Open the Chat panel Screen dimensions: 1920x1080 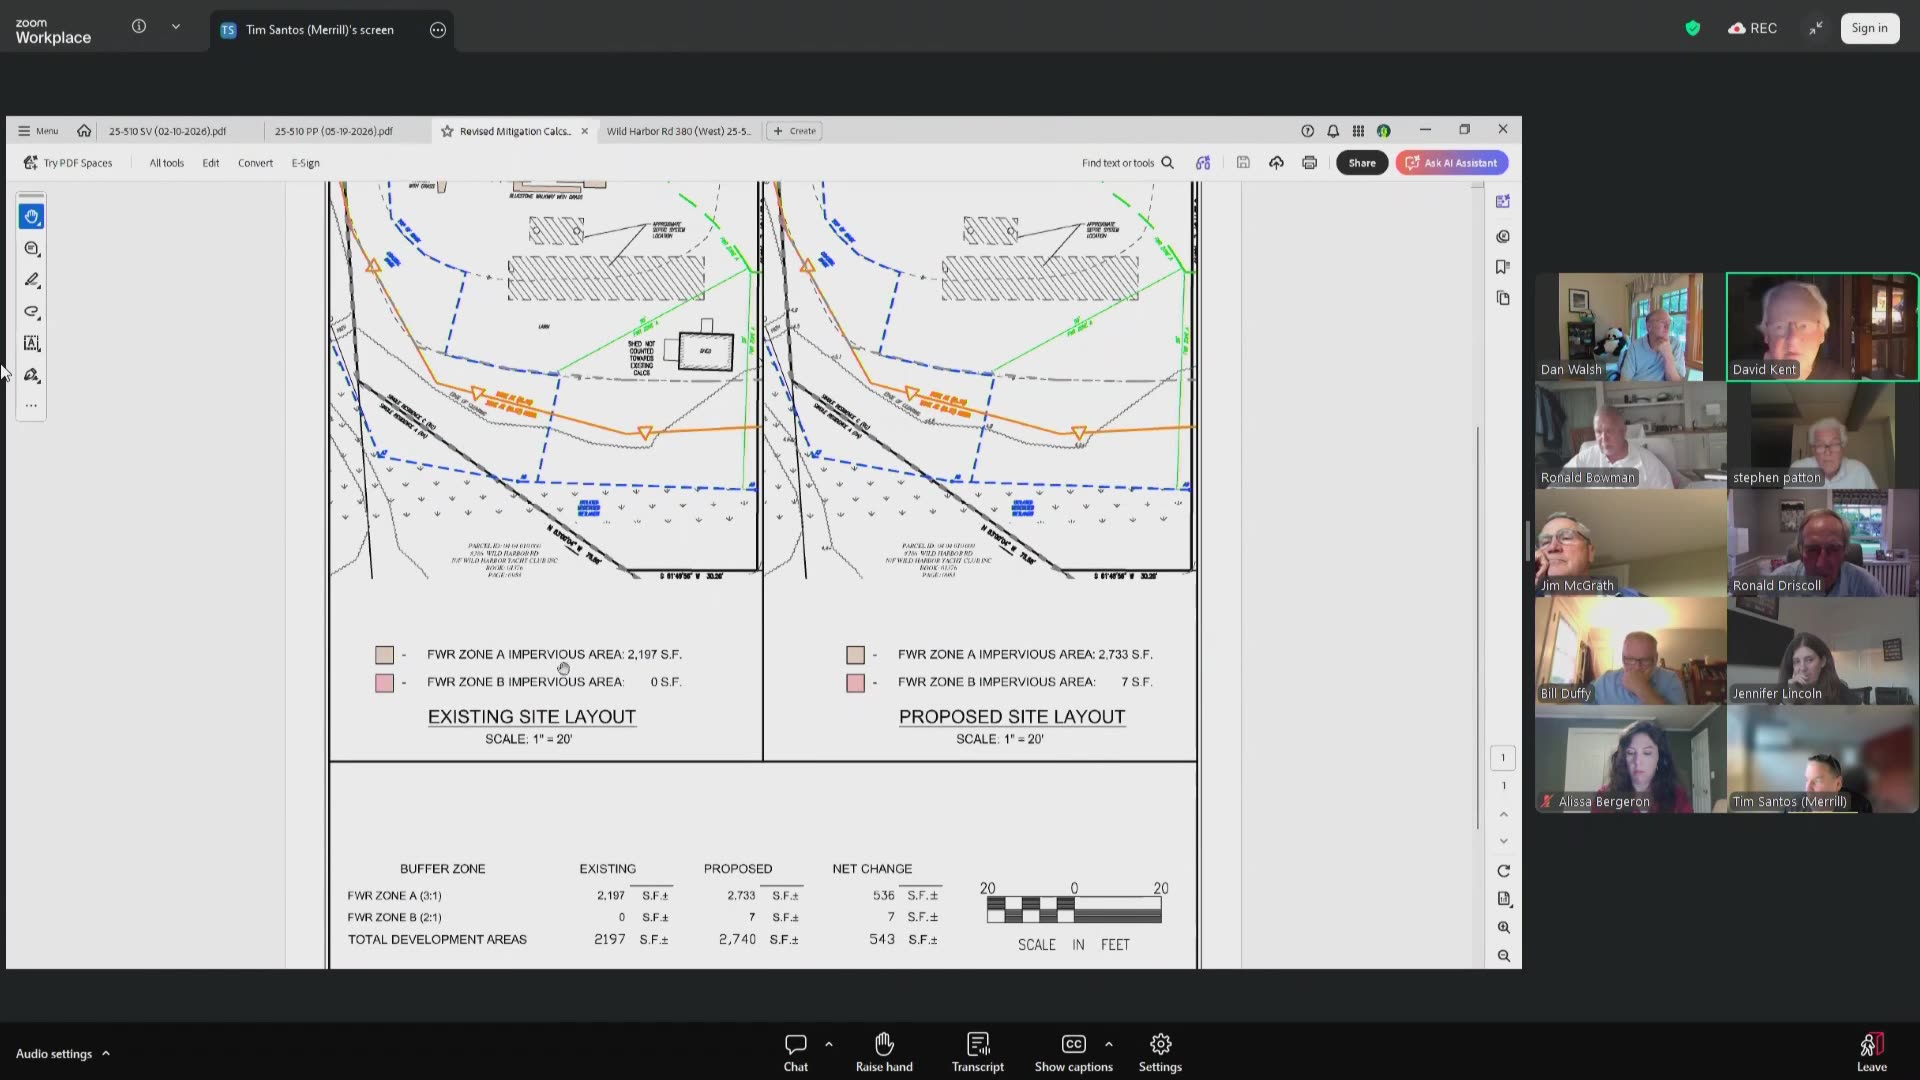796,1052
